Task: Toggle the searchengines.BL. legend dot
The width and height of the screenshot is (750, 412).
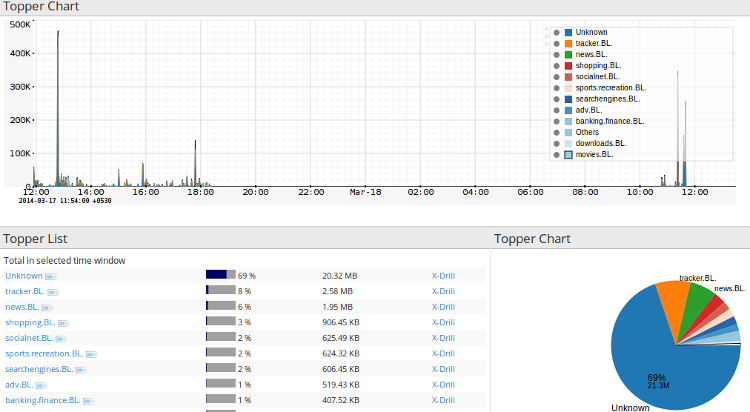Action: 556,100
